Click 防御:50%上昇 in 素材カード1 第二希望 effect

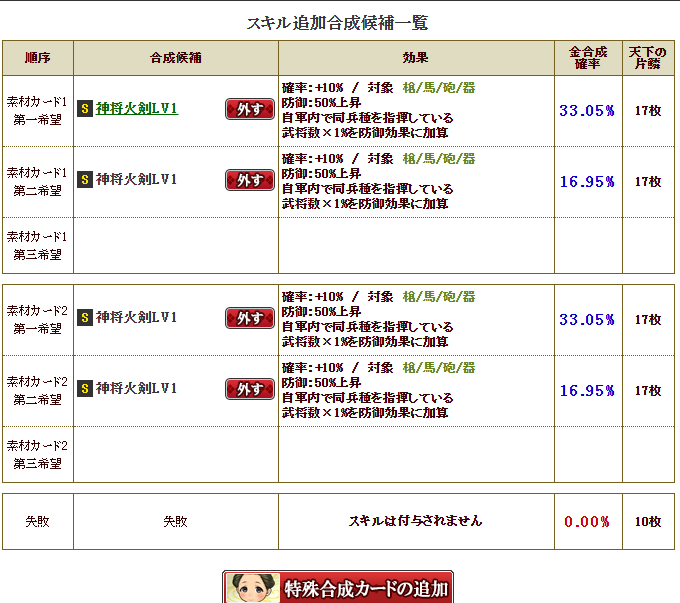tap(321, 174)
